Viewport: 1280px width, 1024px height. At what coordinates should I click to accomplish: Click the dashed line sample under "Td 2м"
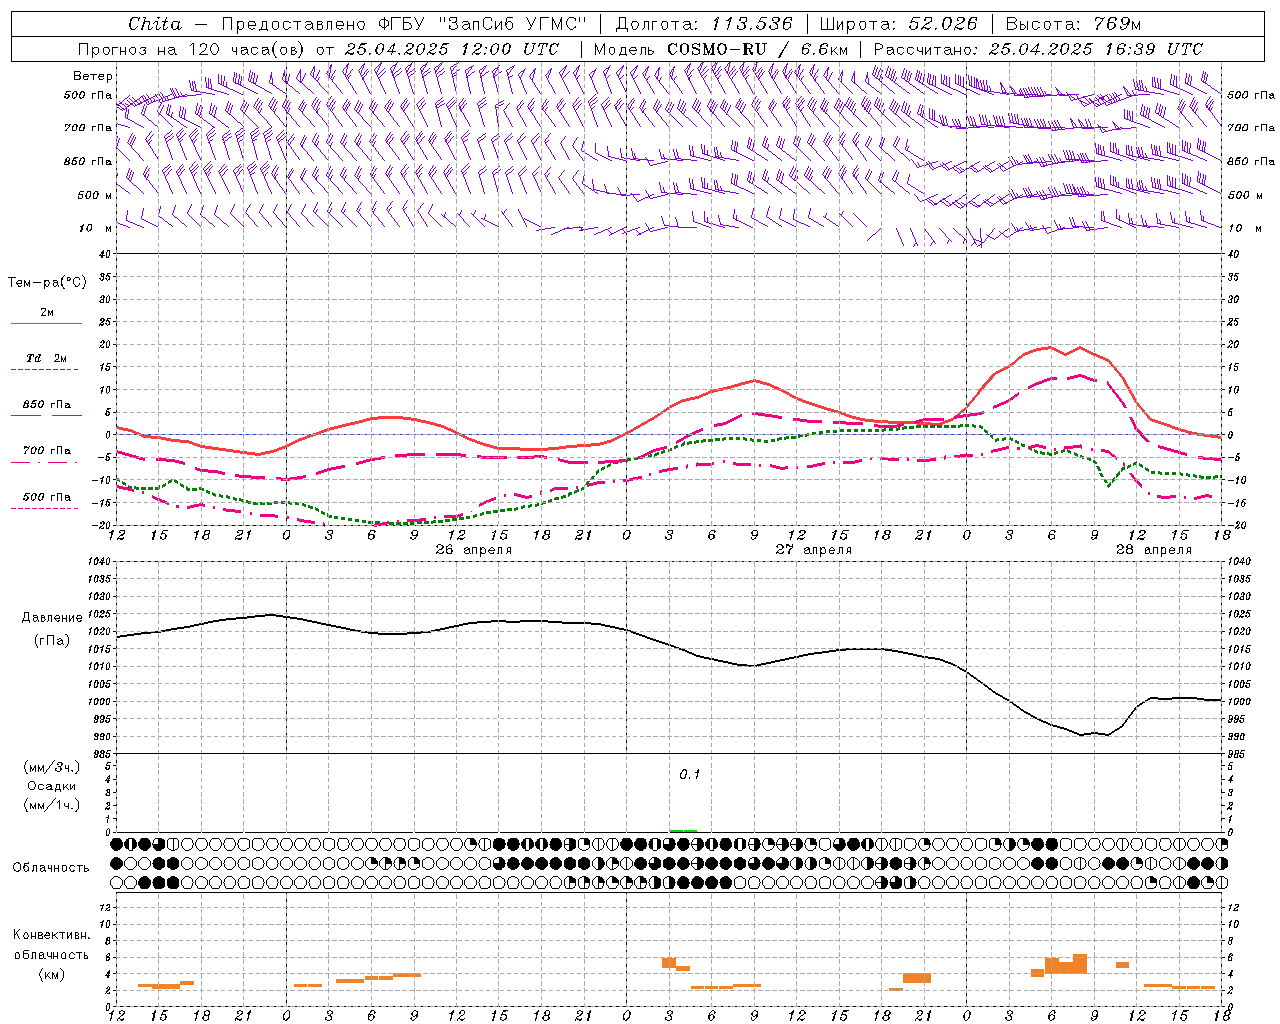(x=46, y=370)
